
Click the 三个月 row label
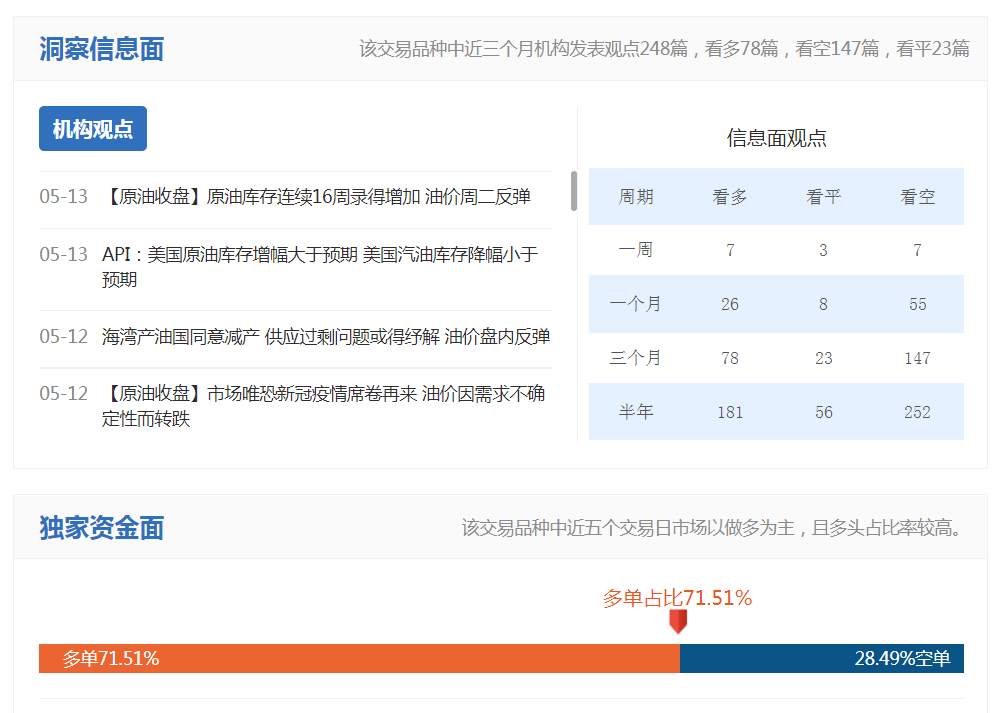tap(636, 358)
